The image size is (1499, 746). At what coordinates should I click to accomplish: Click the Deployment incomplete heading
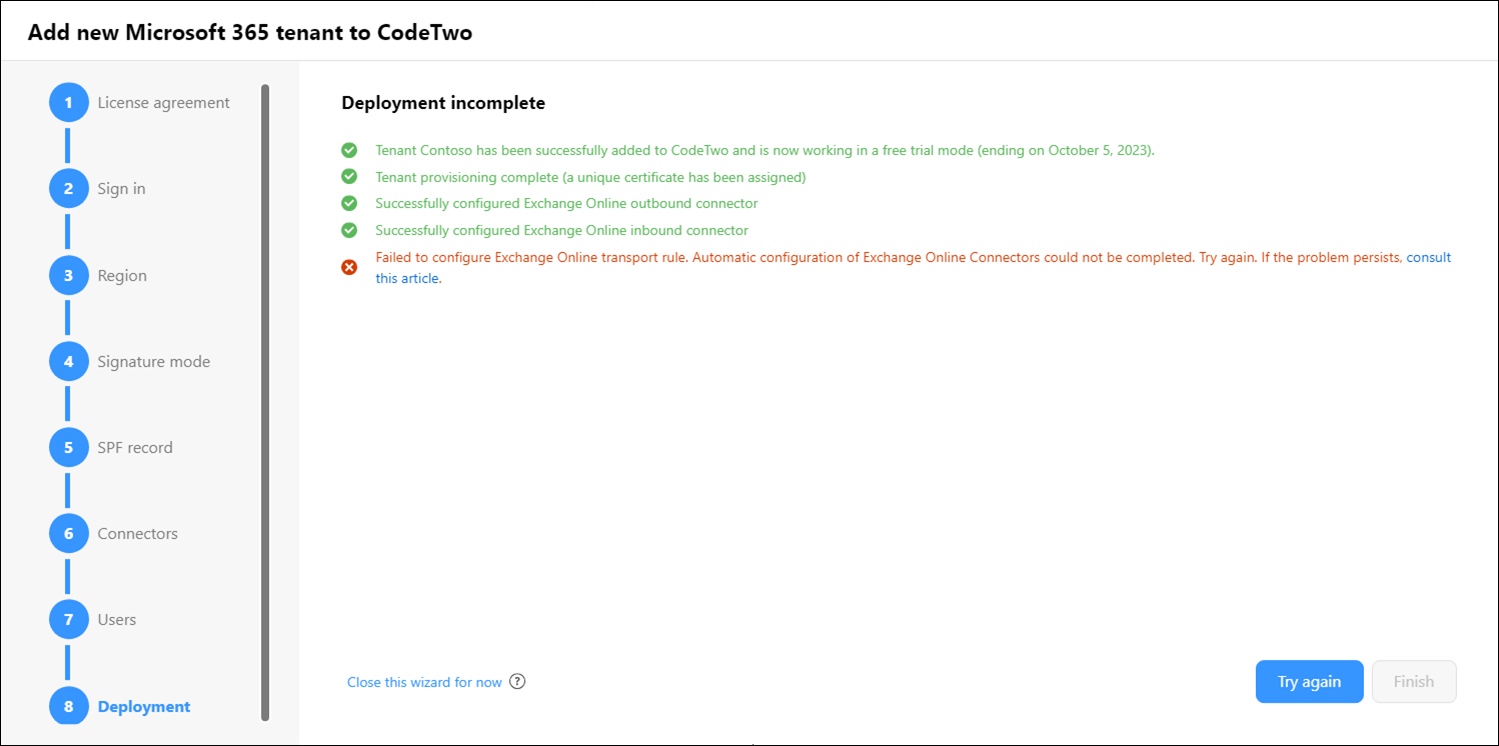[443, 103]
